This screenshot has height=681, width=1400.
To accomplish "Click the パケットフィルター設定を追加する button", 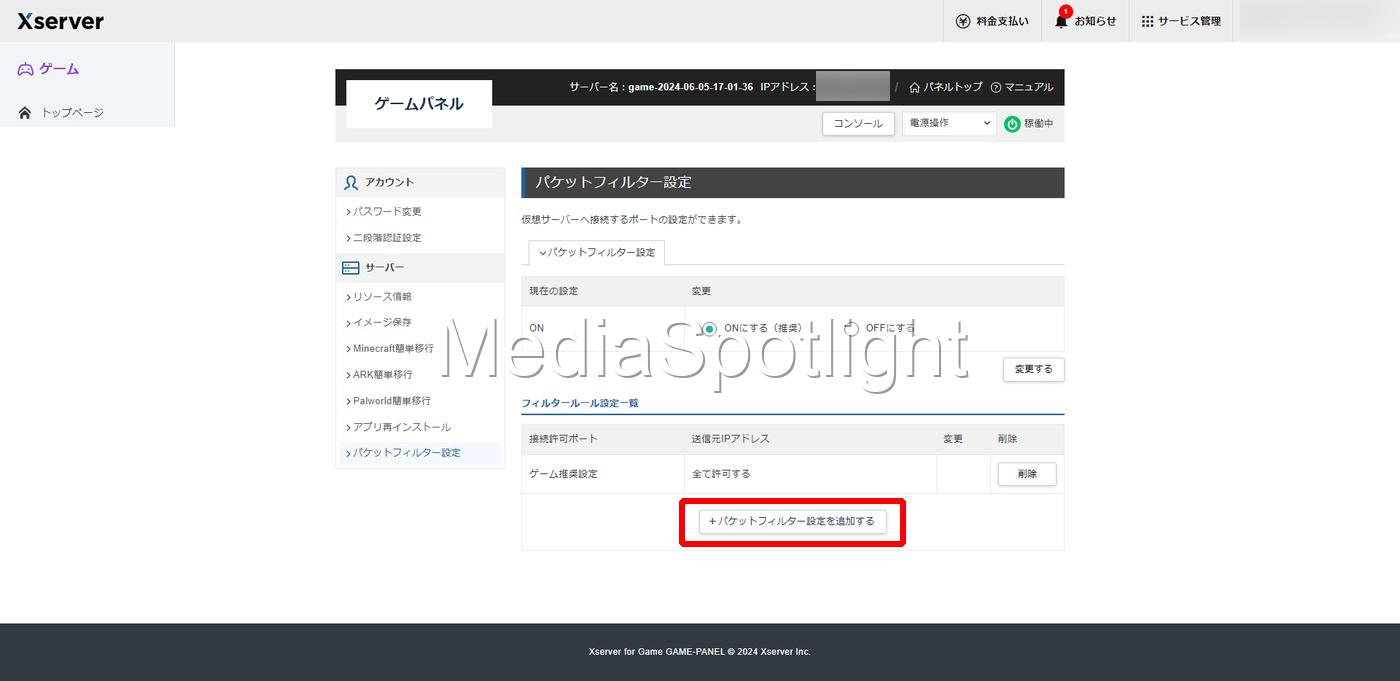I will pyautogui.click(x=792, y=521).
